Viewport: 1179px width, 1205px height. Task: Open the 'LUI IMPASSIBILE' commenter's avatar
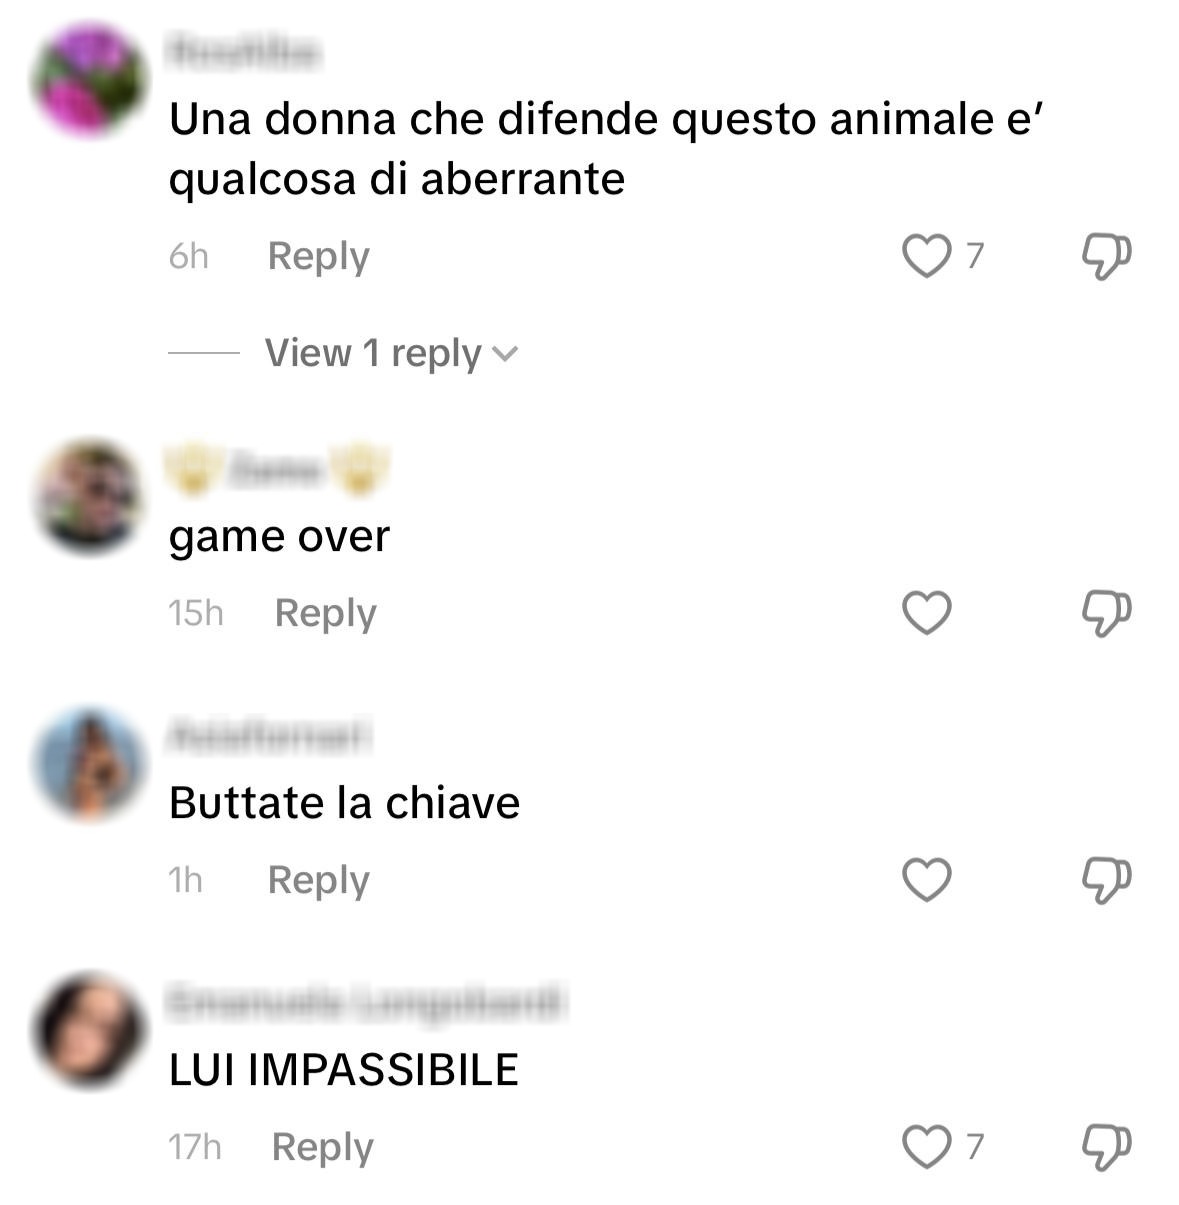coord(89,1030)
